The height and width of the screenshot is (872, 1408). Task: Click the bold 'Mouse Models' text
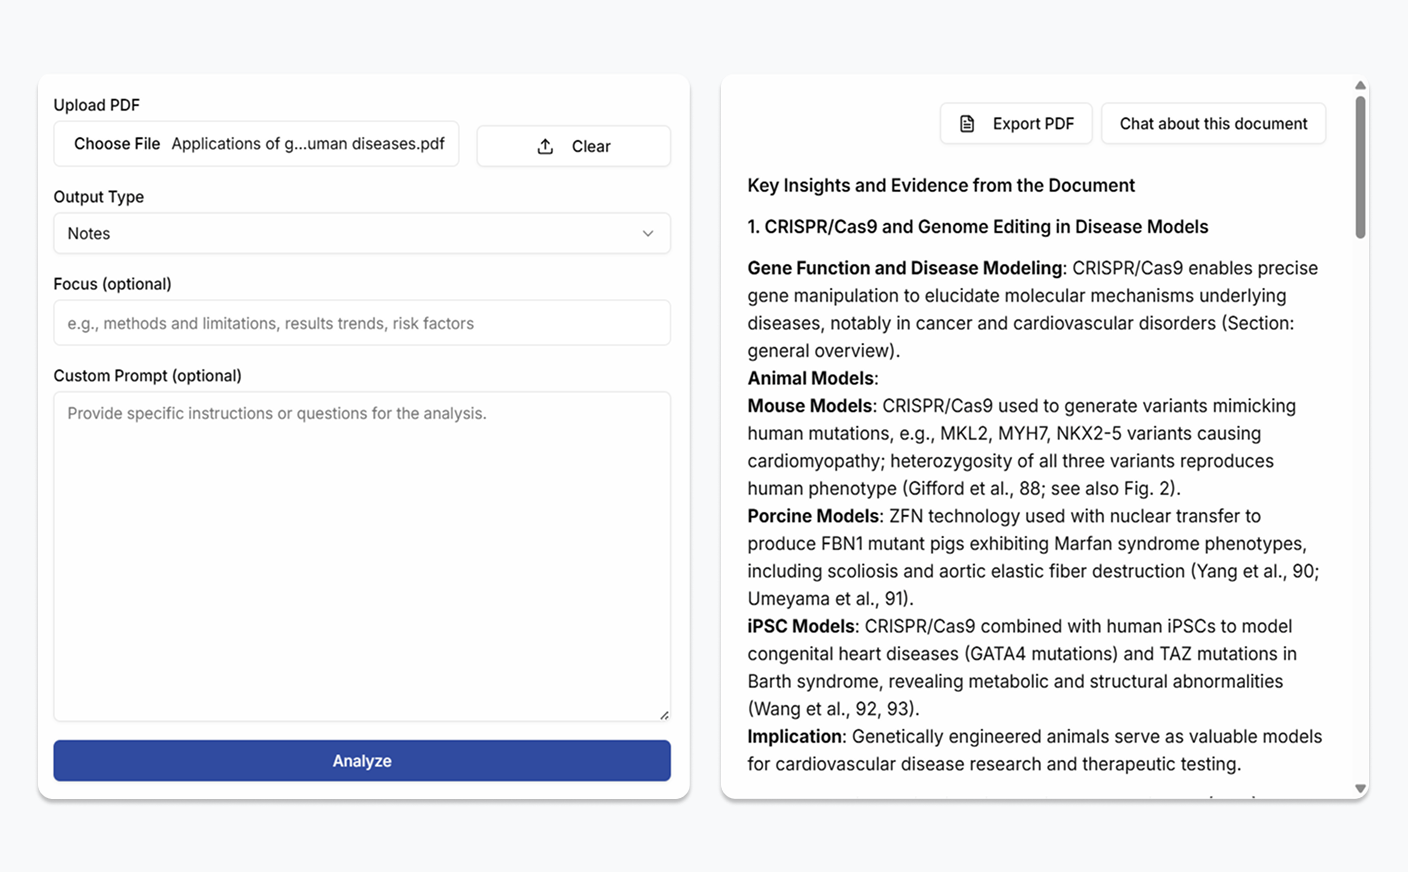pyautogui.click(x=810, y=406)
